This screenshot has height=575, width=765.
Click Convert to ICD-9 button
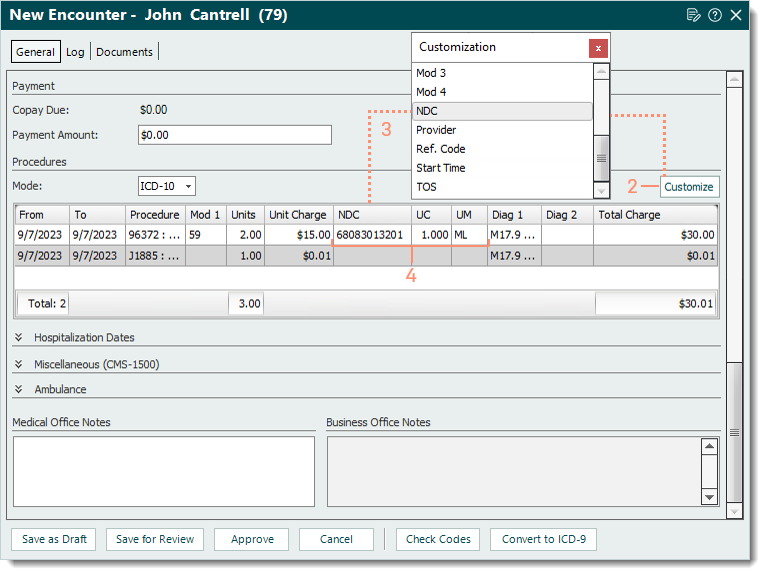point(544,539)
